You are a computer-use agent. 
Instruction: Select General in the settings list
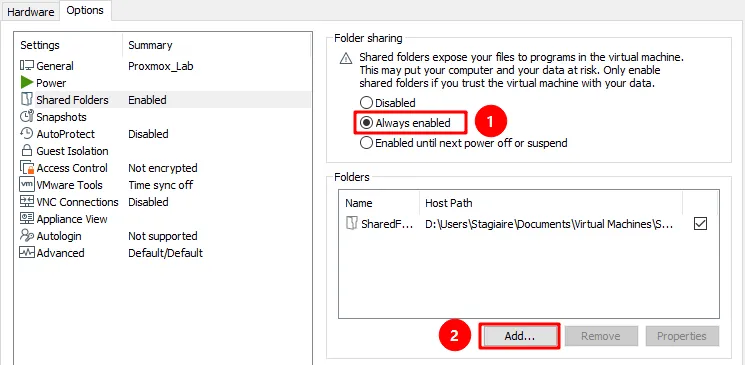[x=55, y=66]
